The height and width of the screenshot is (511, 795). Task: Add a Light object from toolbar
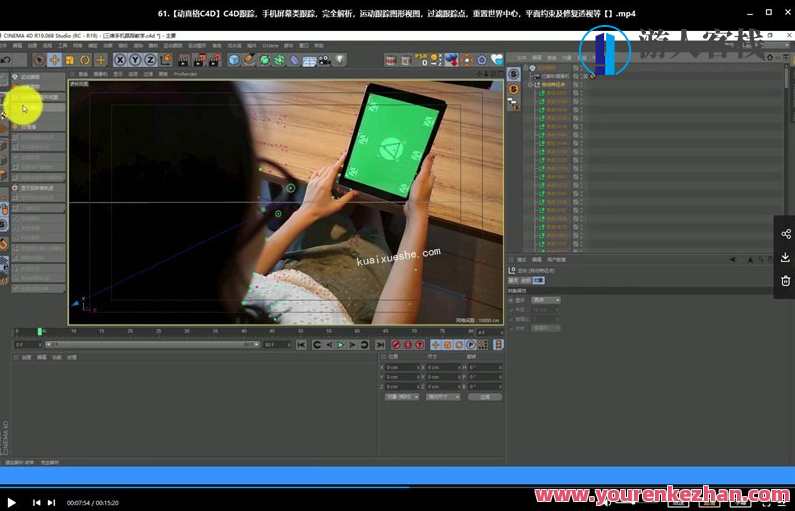click(339, 60)
